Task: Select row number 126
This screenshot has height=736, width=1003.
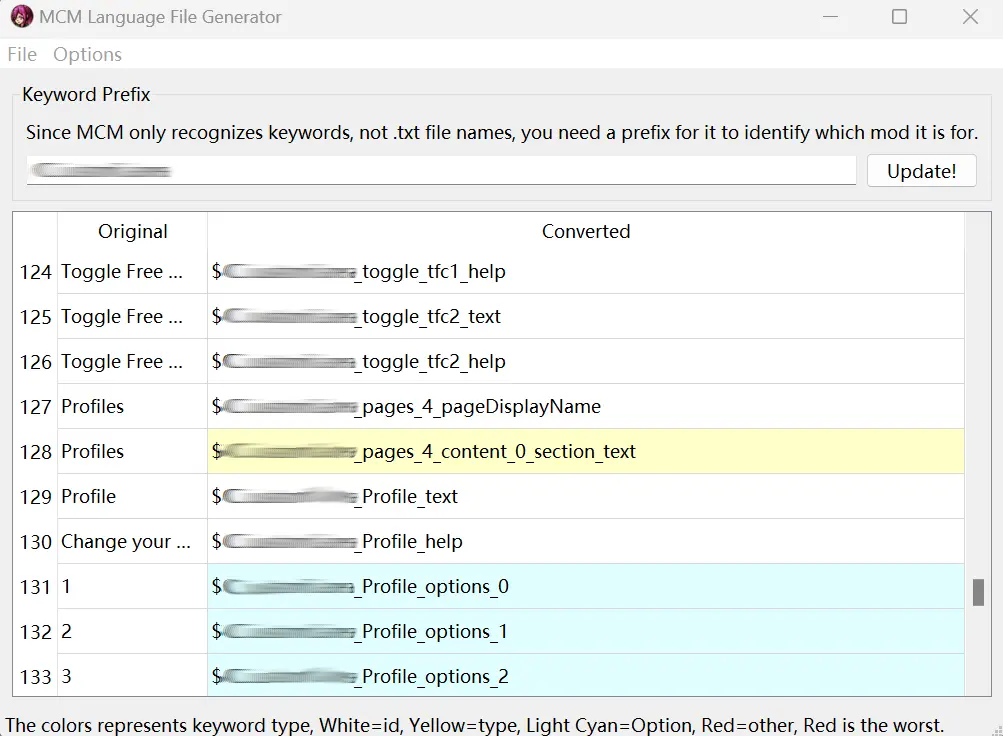Action: point(35,362)
